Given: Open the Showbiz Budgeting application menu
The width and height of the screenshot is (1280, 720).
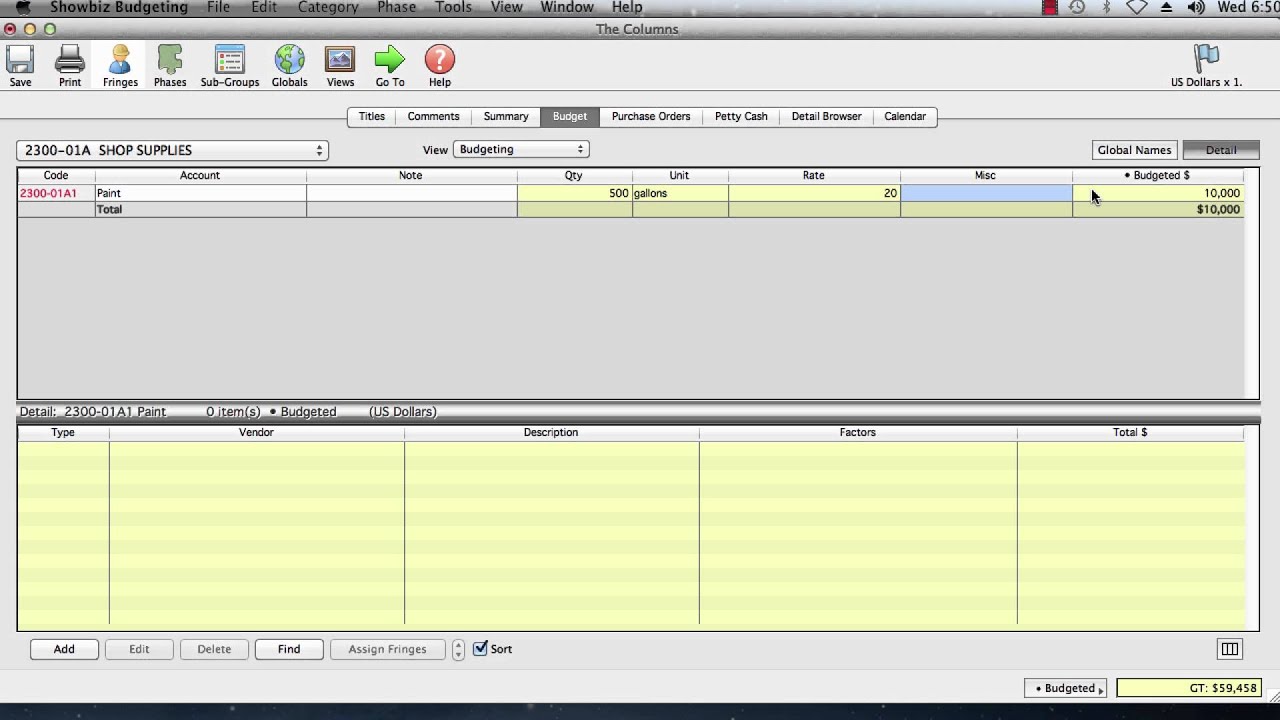Looking at the screenshot, I should click(x=118, y=7).
